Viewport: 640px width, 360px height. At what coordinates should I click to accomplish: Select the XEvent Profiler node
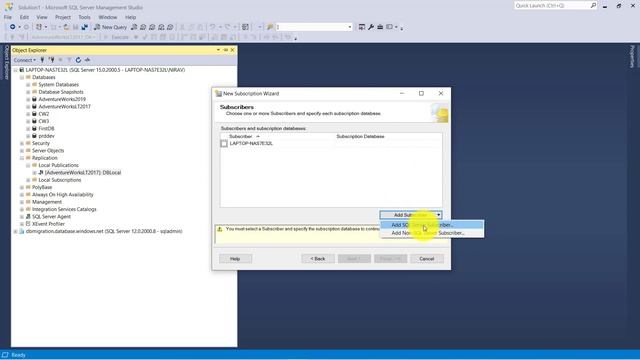(48, 224)
